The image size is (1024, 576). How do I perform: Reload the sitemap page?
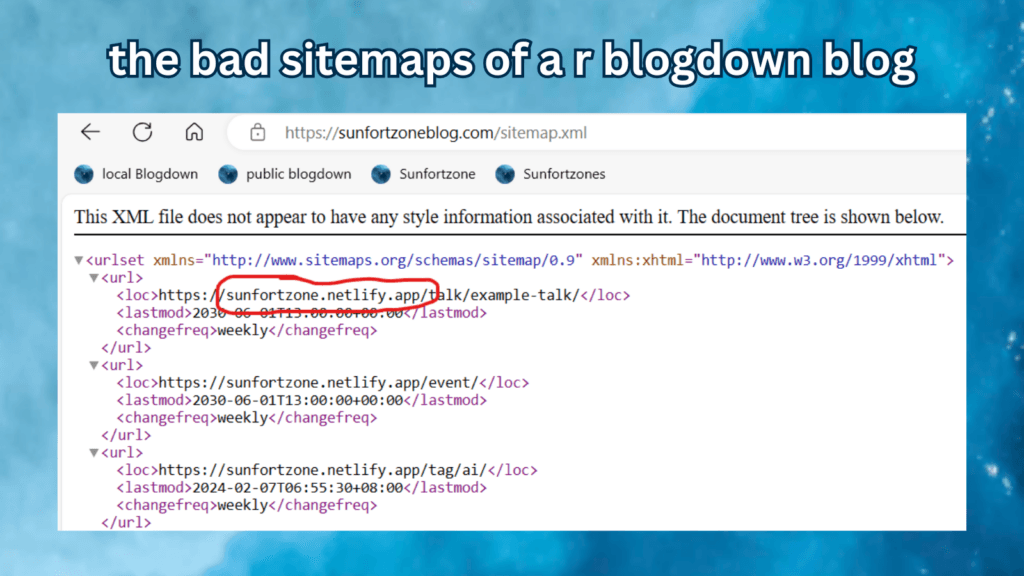142,131
